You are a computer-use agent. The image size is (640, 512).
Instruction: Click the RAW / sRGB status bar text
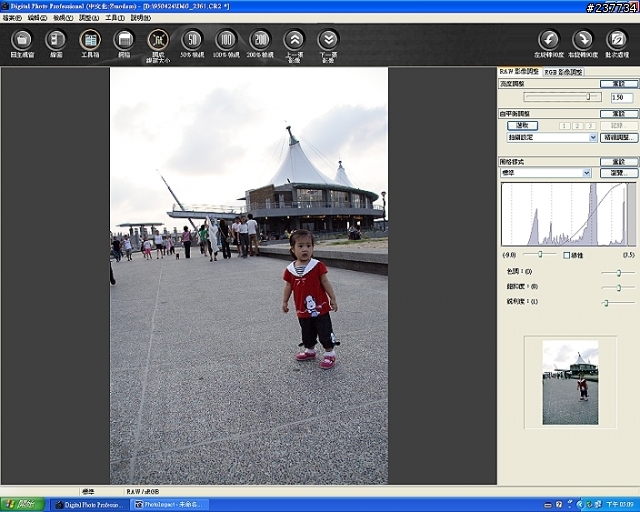(x=142, y=492)
